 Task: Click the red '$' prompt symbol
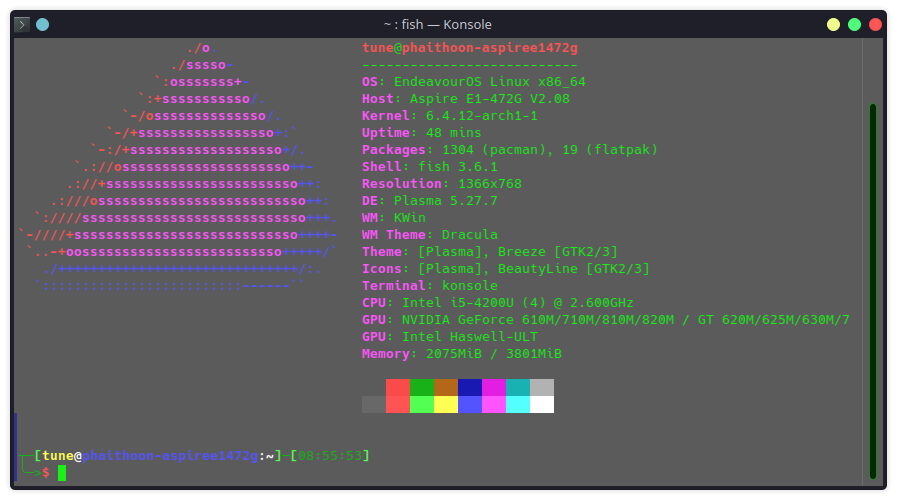(x=46, y=473)
